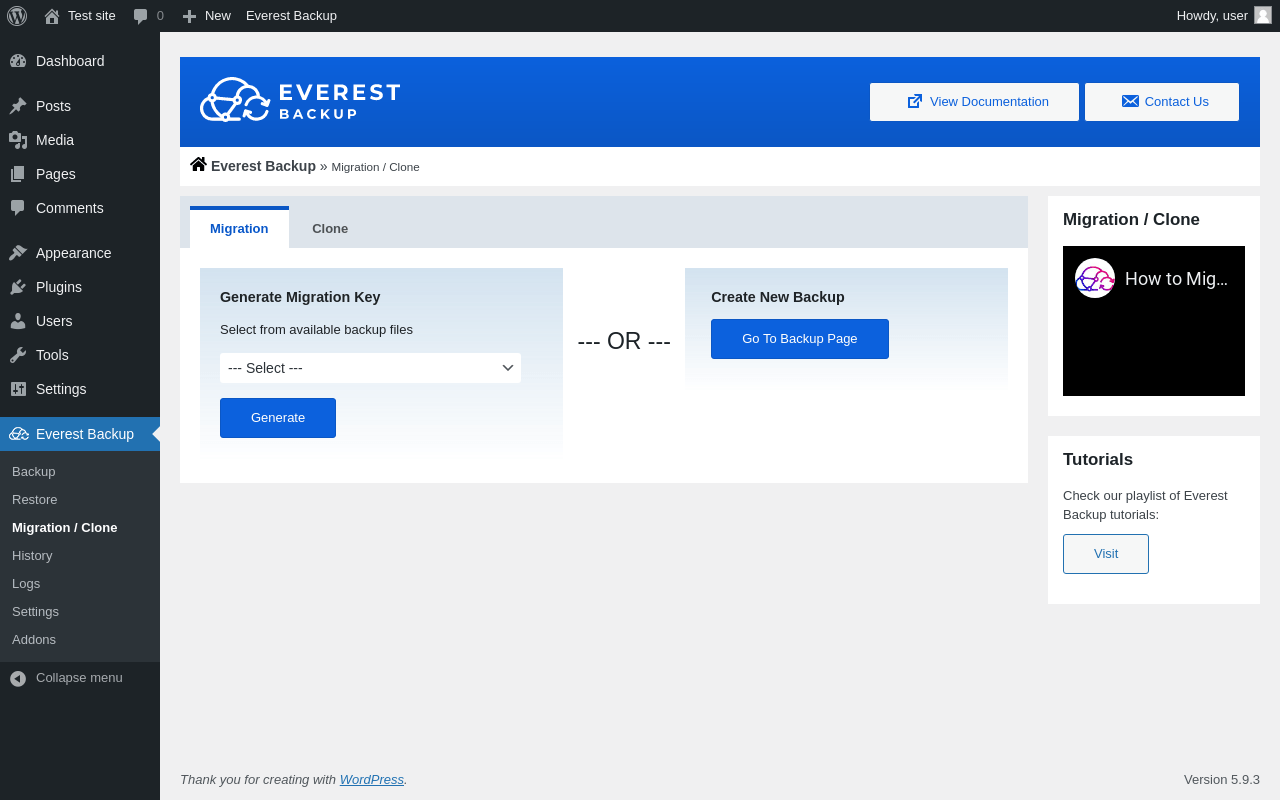Click the Plugins plug icon
Image resolution: width=1280 pixels, height=800 pixels.
pos(18,287)
